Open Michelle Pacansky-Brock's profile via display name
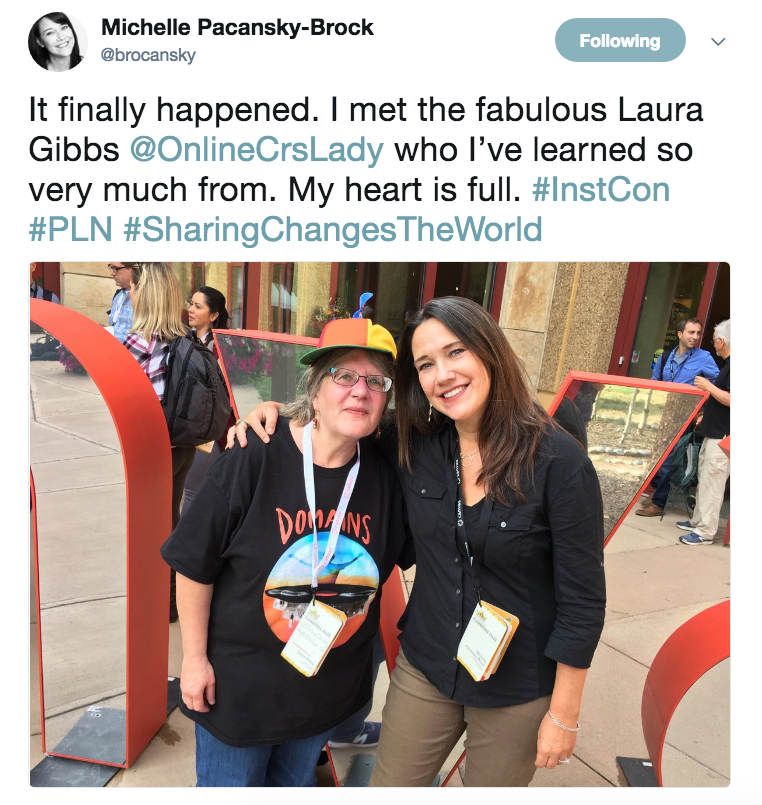Image resolution: width=762 pixels, height=805 pixels. (x=237, y=28)
